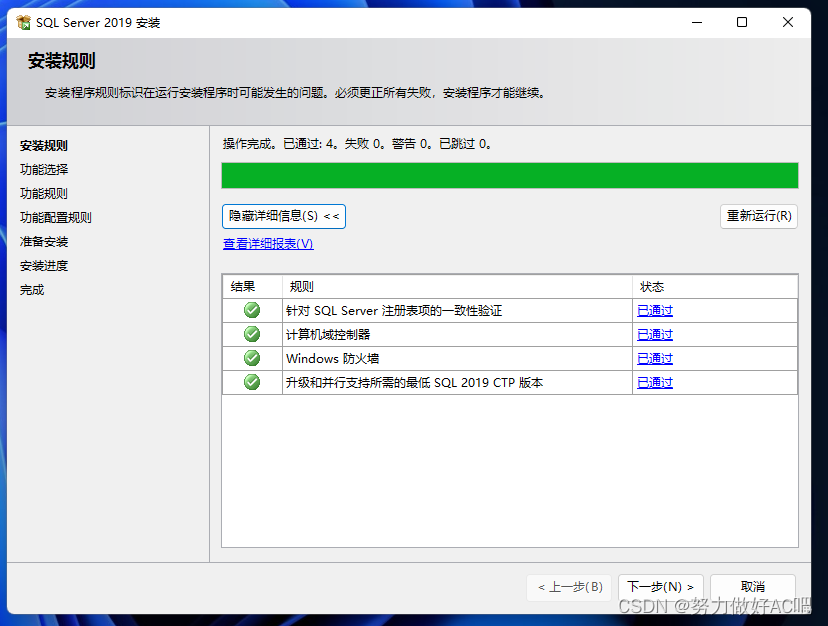The height and width of the screenshot is (626, 828).
Task: Select 功能选择 step in sidebar
Action: tap(44, 170)
